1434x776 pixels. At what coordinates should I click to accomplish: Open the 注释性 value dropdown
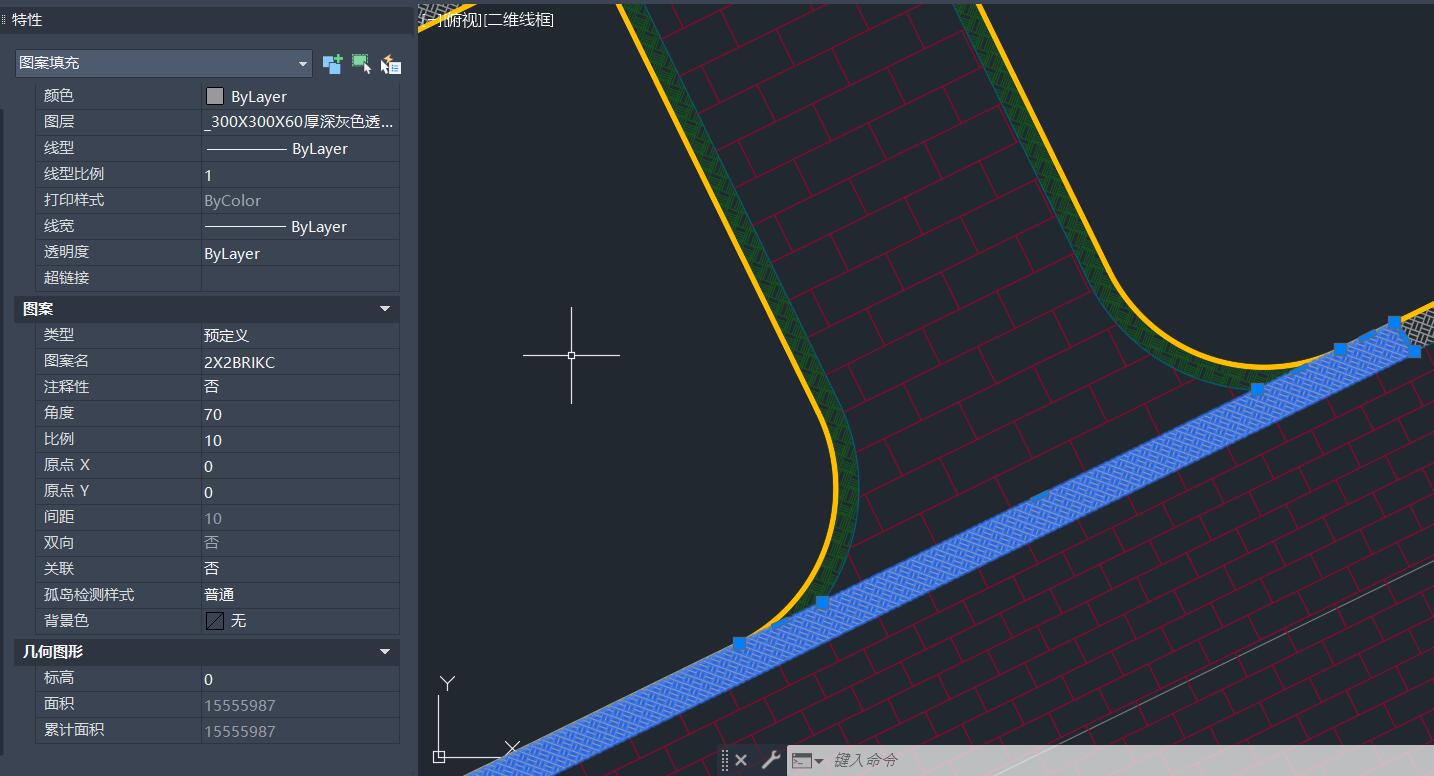(x=300, y=387)
